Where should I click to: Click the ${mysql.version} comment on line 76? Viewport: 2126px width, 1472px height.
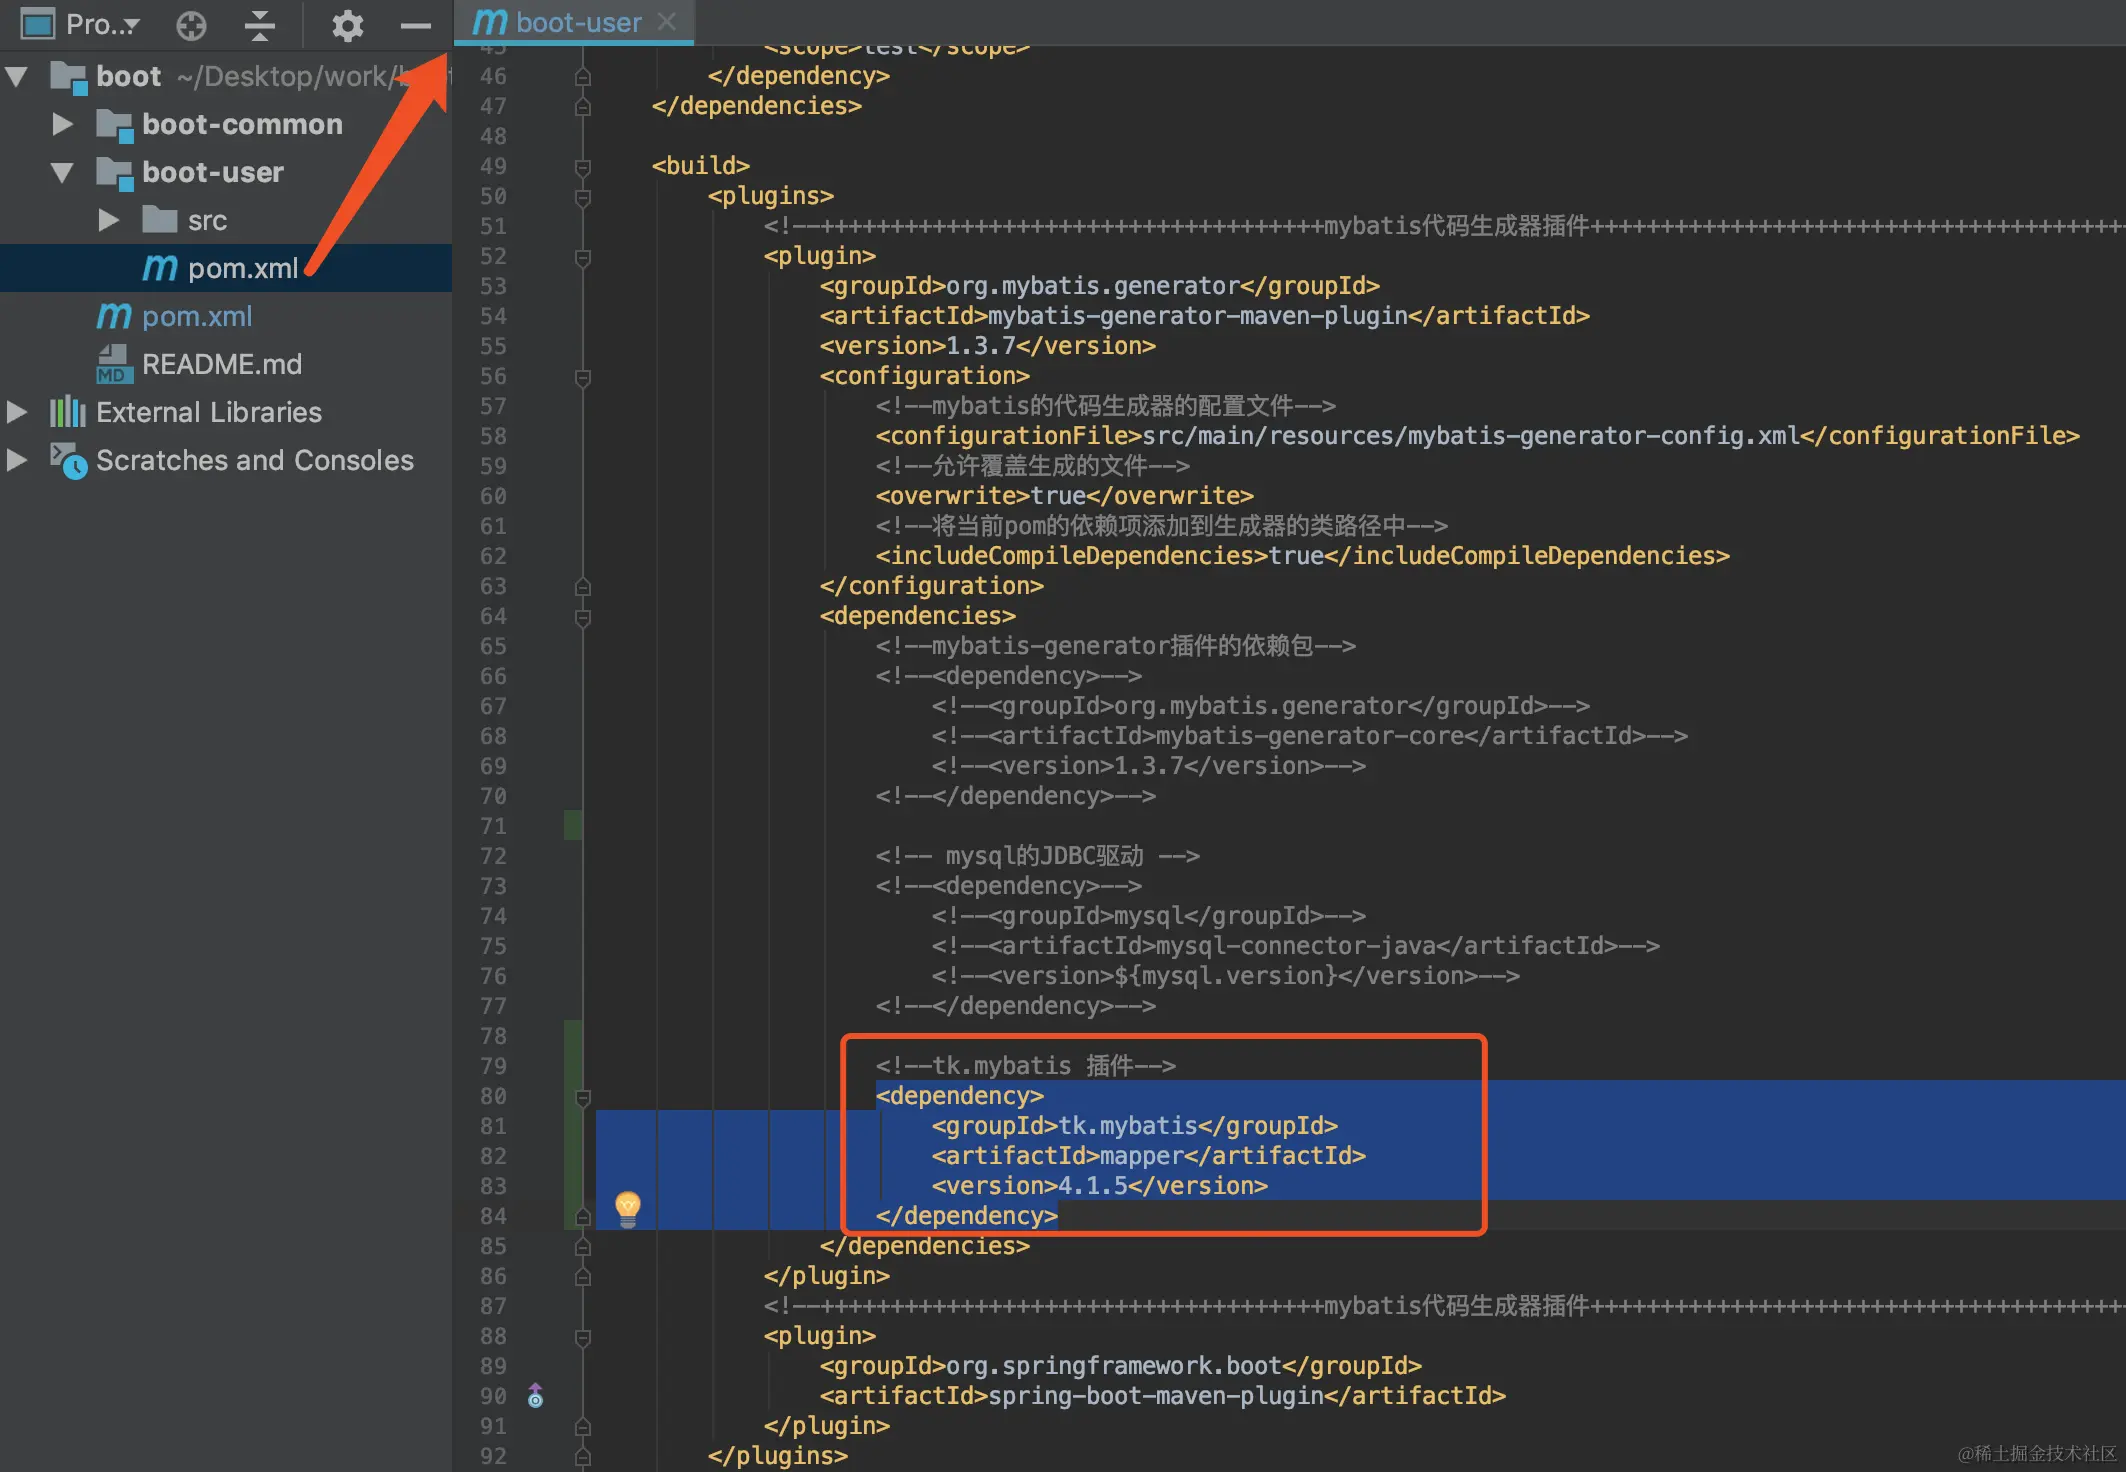(x=1226, y=976)
